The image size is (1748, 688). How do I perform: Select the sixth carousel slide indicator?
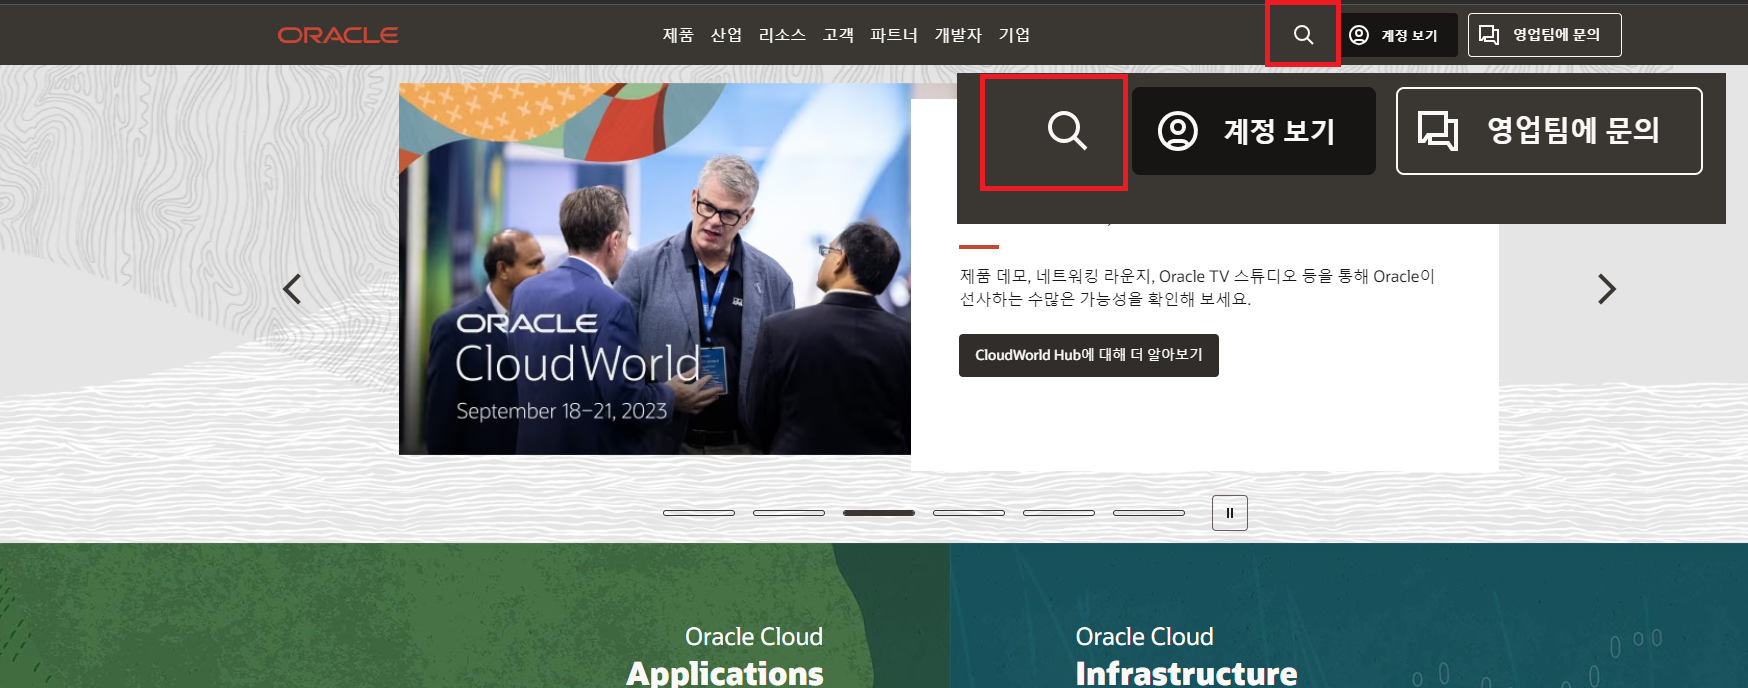click(x=1149, y=513)
